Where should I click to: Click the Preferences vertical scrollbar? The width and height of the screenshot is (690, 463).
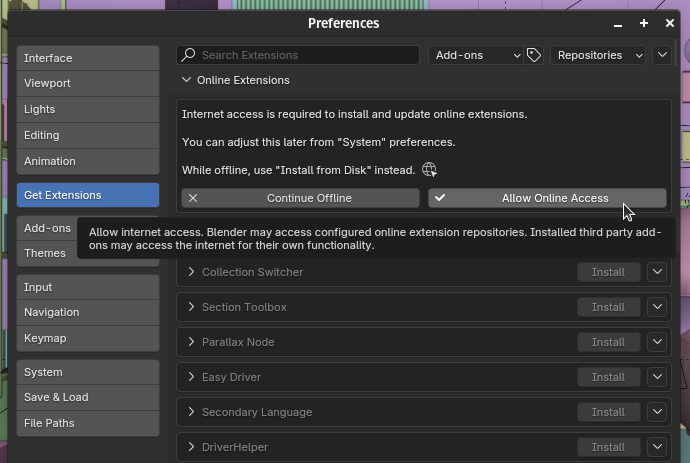[676, 54]
